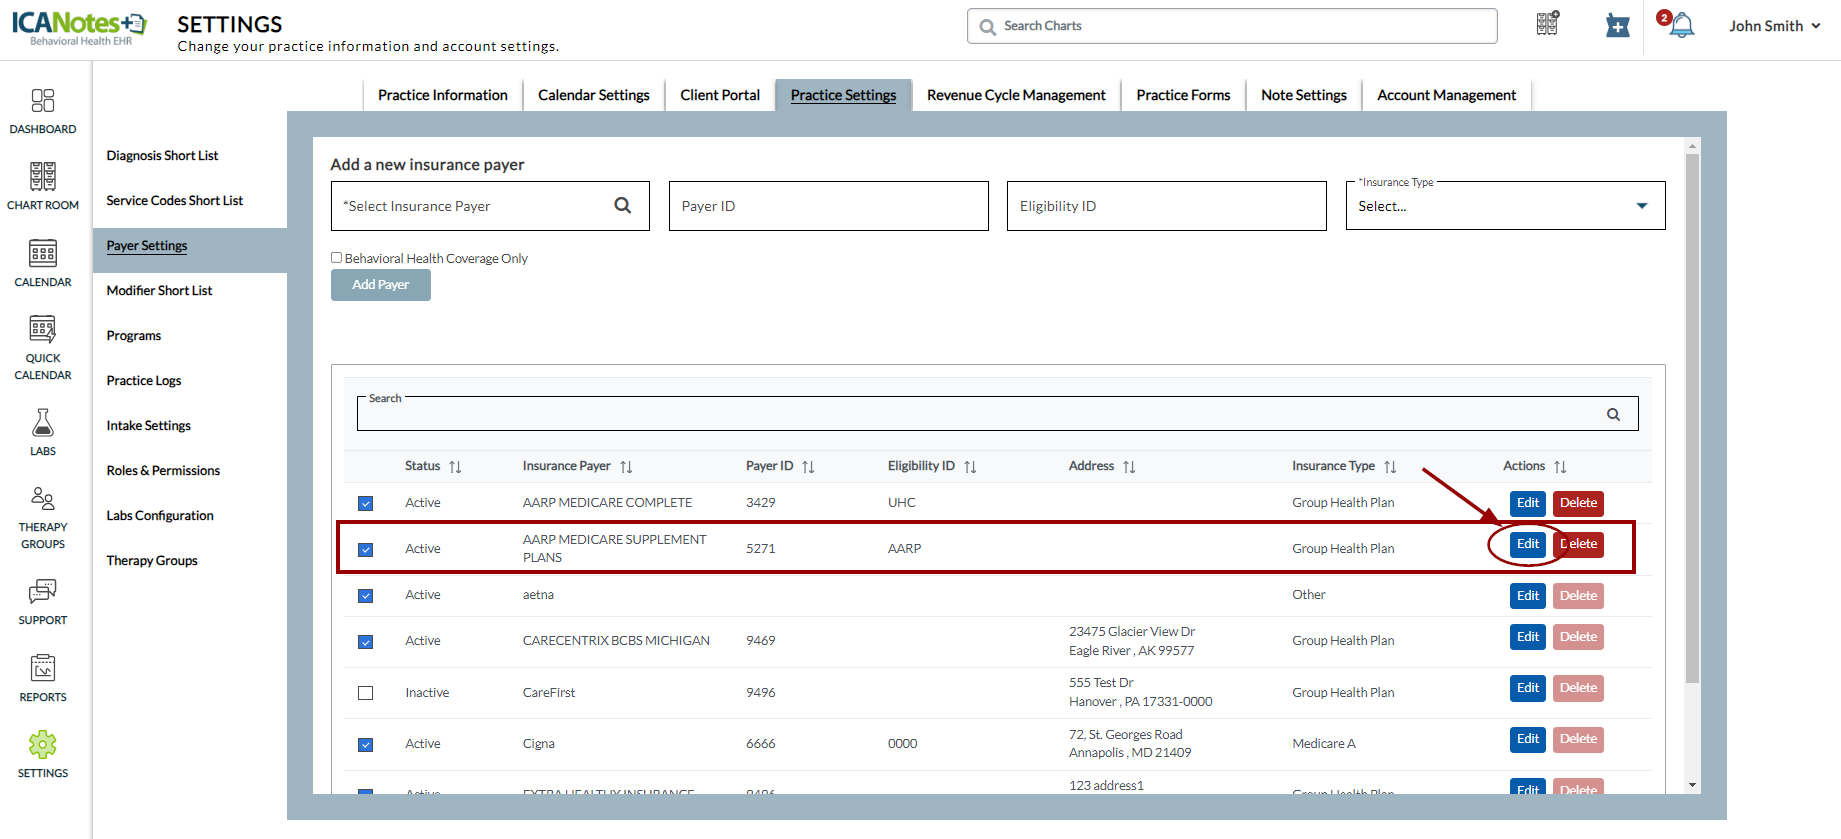1841x839 pixels.
Task: Click the Add Payer button
Action: (x=380, y=285)
